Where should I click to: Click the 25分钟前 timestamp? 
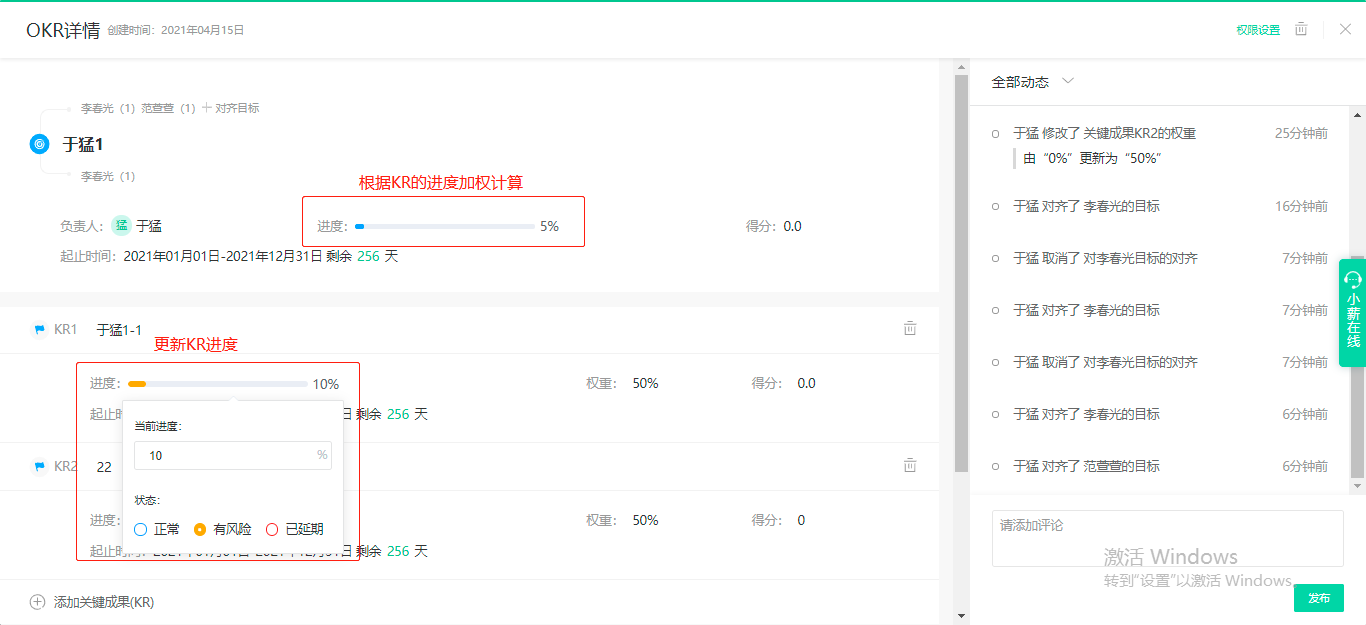click(x=1301, y=133)
